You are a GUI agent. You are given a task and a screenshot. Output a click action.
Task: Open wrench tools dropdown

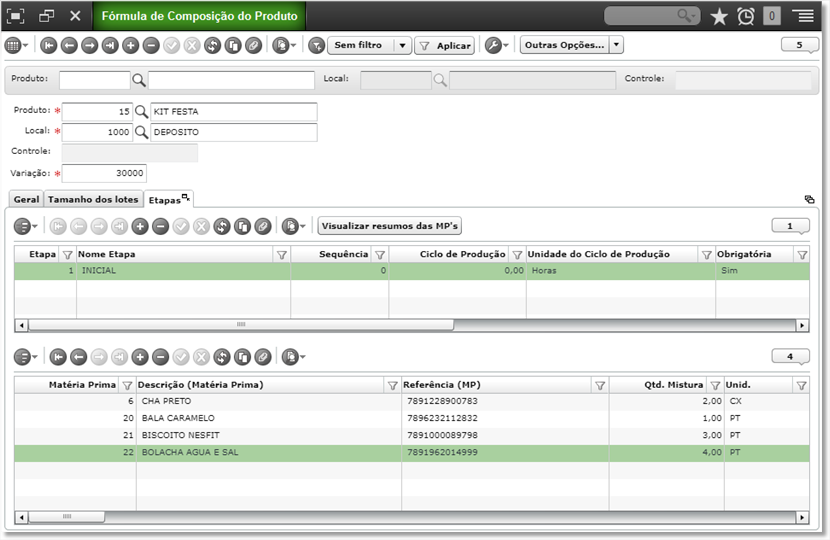pos(497,46)
